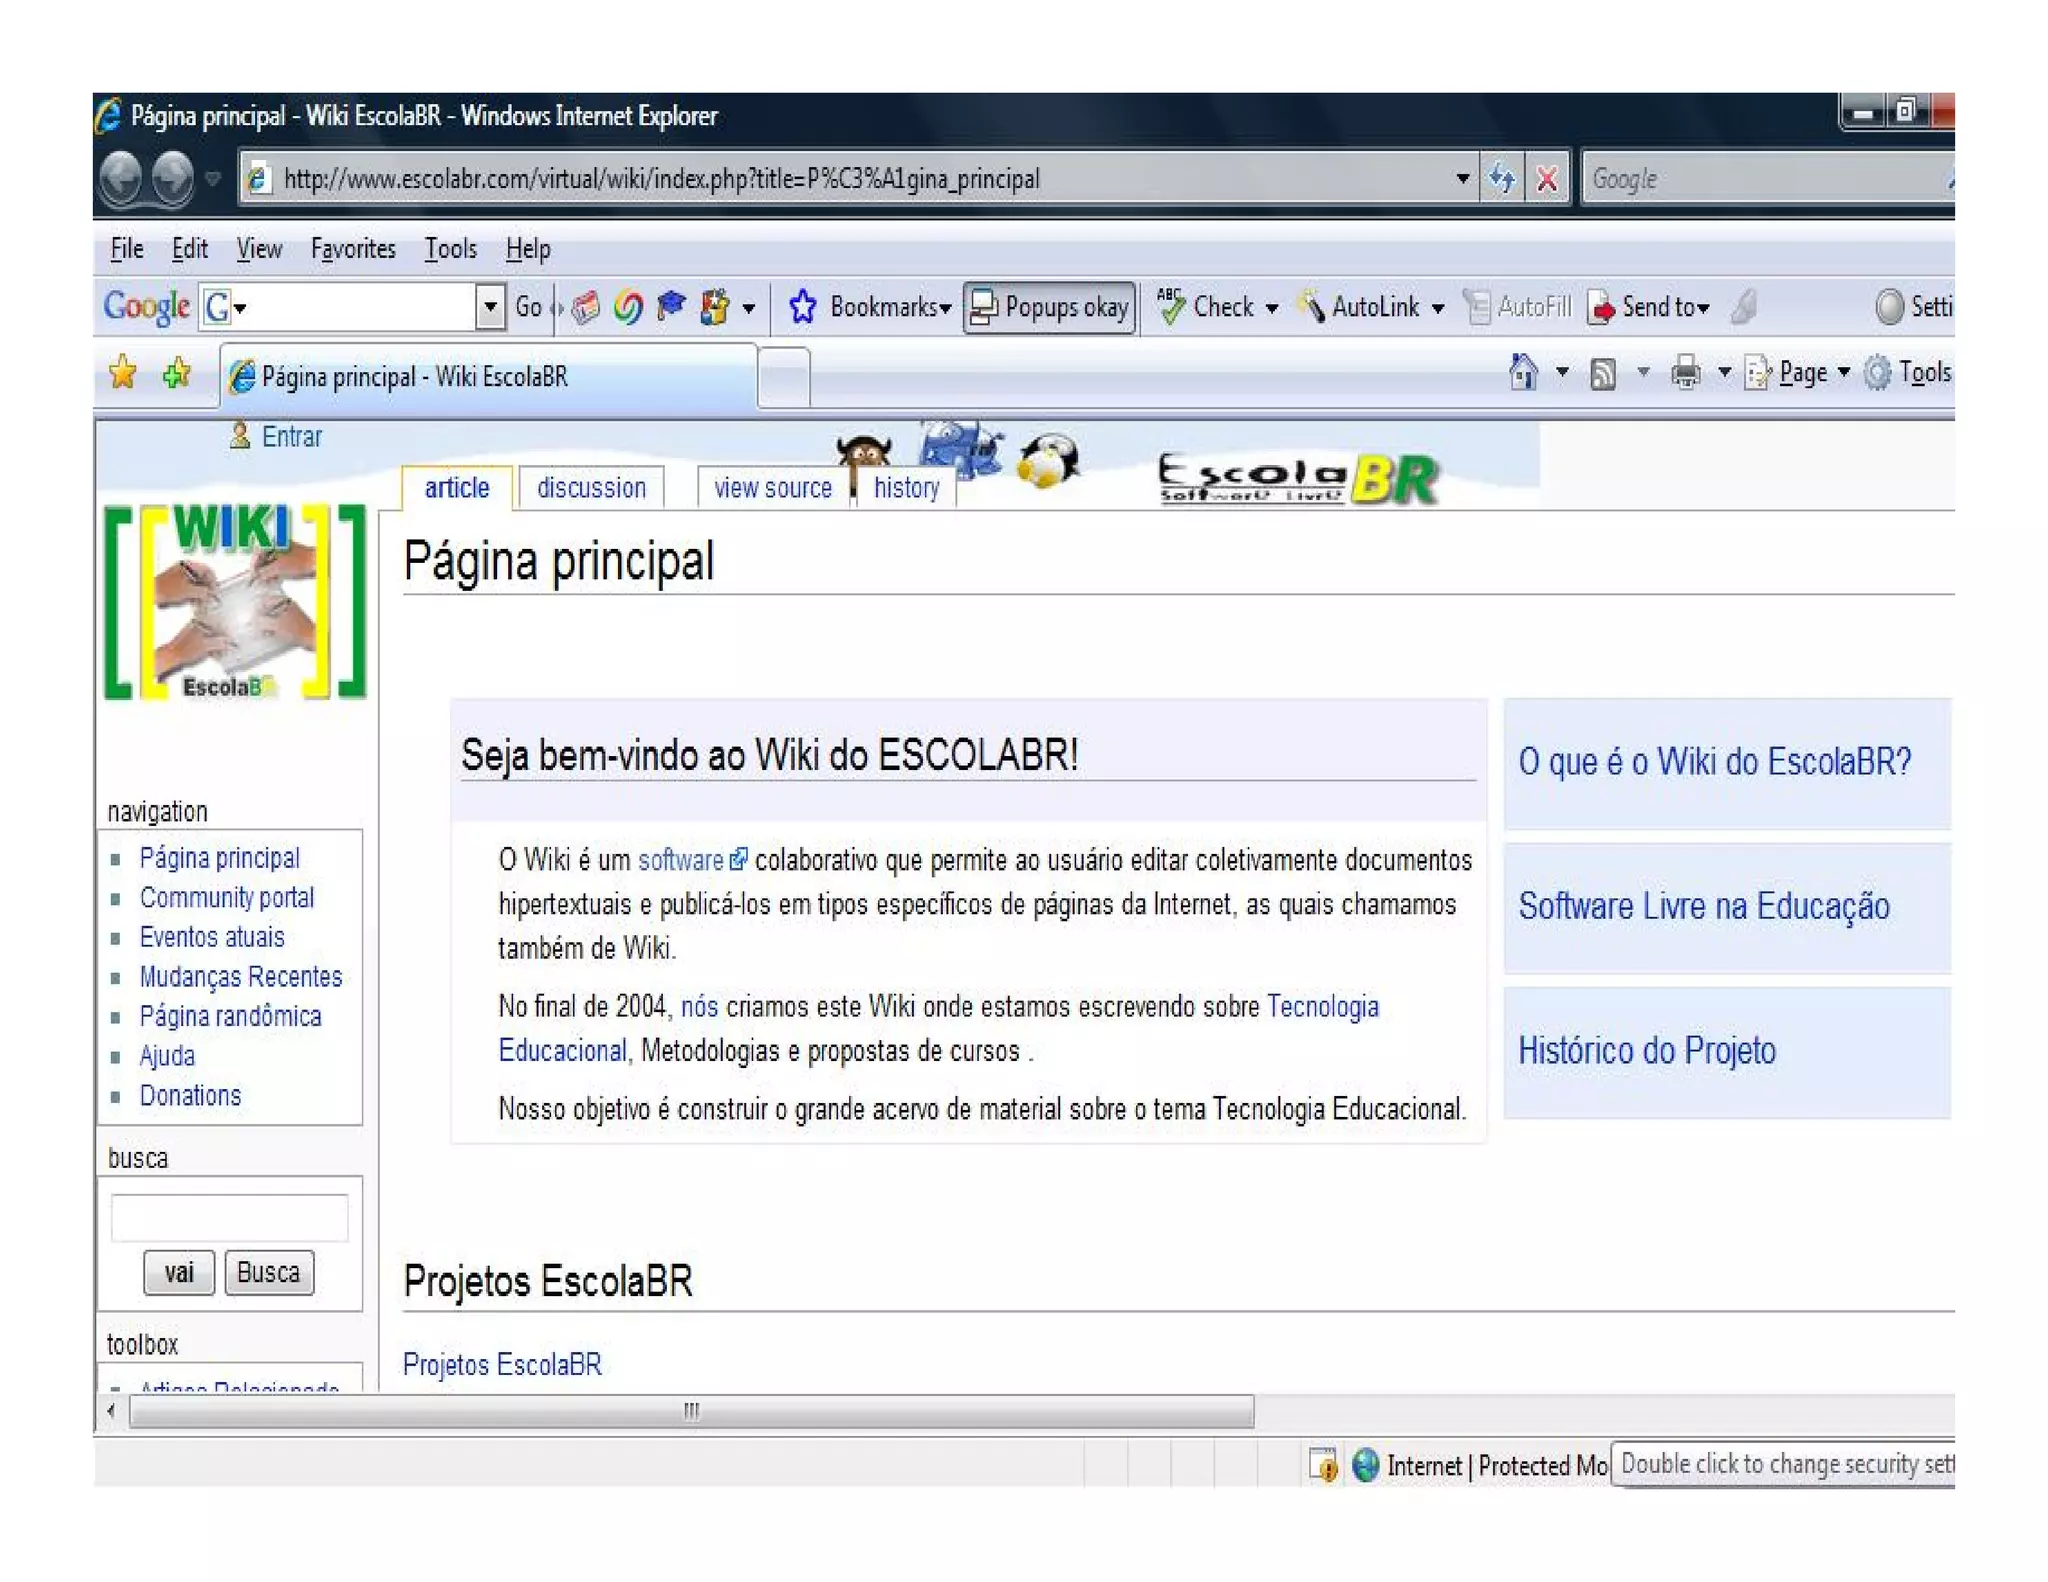Viewport: 2048px width, 1582px height.
Task: Open the Favorites menu
Action: [352, 249]
